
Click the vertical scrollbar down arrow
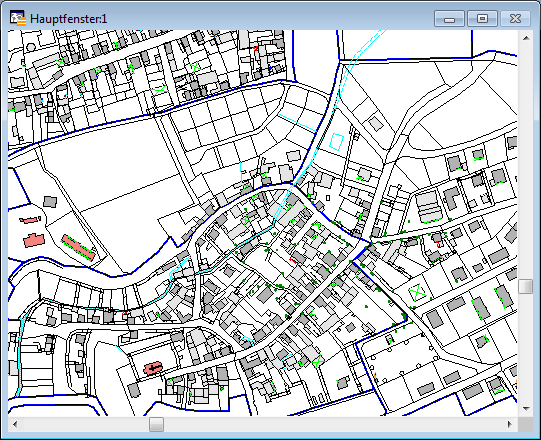(526, 409)
